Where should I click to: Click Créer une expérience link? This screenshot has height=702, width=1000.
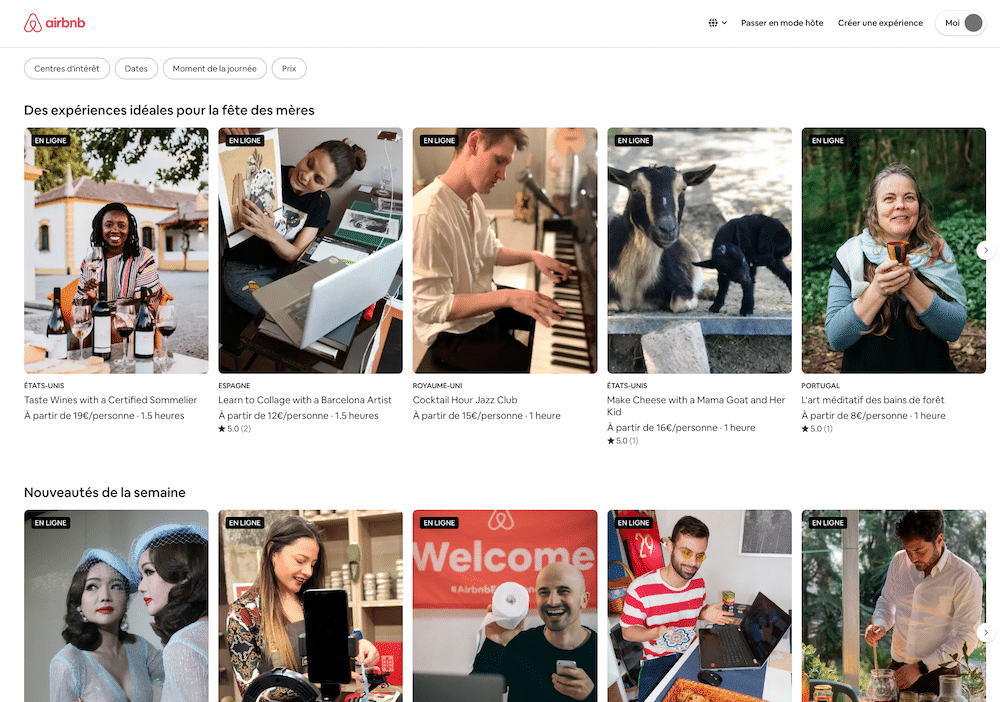(x=880, y=23)
